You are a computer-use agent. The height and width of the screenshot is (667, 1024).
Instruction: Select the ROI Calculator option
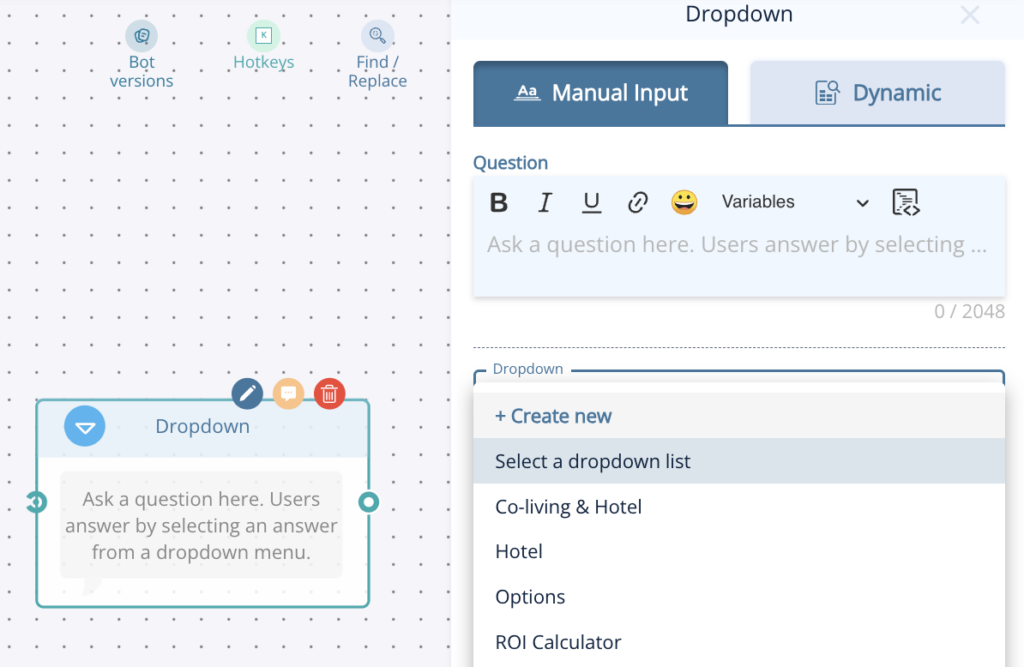point(557,642)
